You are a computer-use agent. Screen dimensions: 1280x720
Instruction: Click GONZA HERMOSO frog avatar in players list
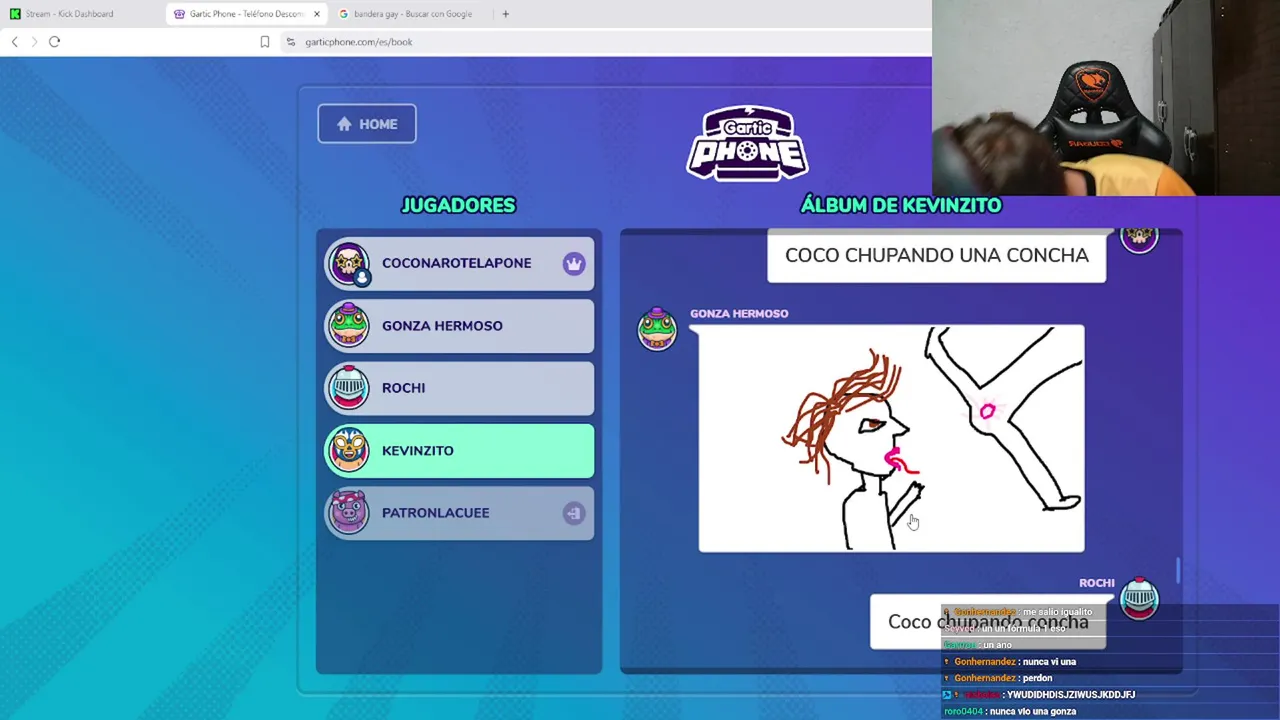[x=349, y=325]
